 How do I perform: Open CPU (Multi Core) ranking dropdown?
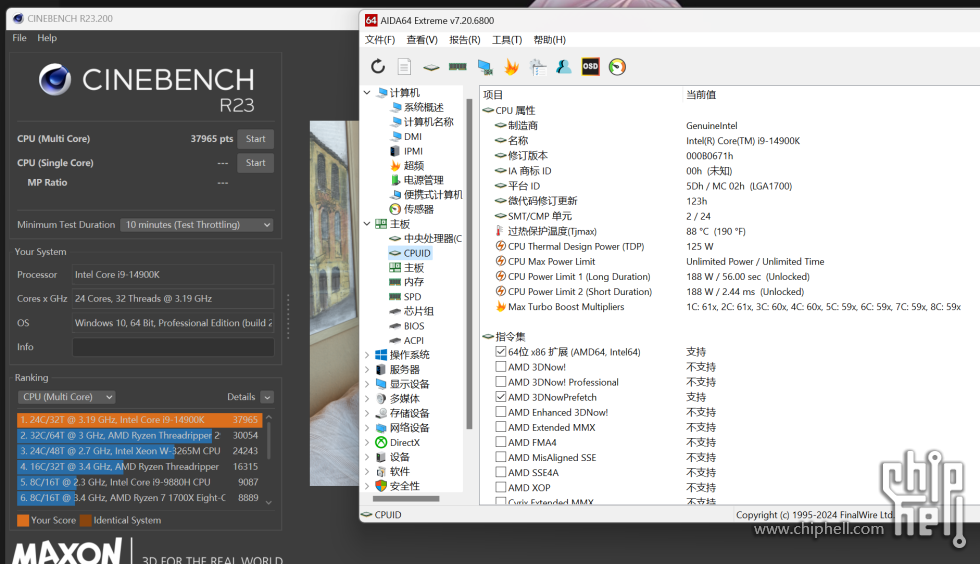pyautogui.click(x=66, y=397)
